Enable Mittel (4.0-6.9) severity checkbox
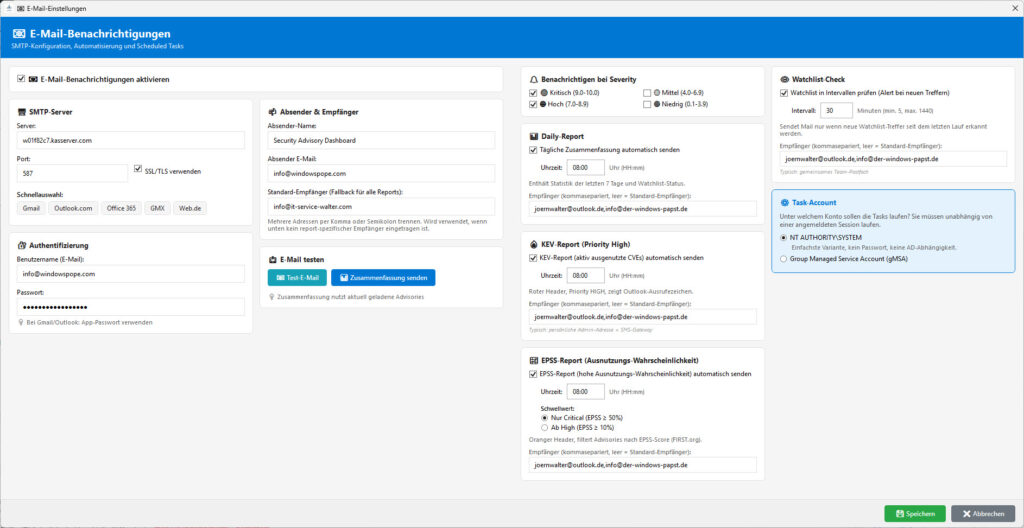This screenshot has height=528, width=1024. pyautogui.click(x=647, y=93)
